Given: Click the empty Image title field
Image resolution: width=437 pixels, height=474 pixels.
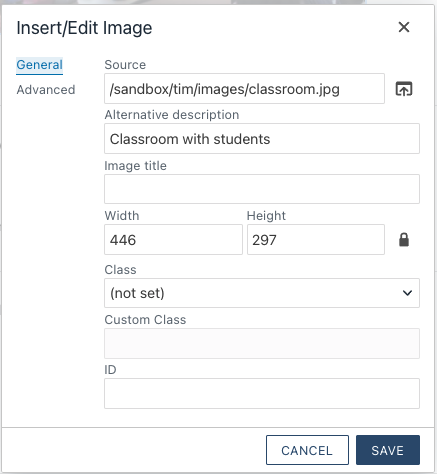Looking at the screenshot, I should (x=262, y=189).
